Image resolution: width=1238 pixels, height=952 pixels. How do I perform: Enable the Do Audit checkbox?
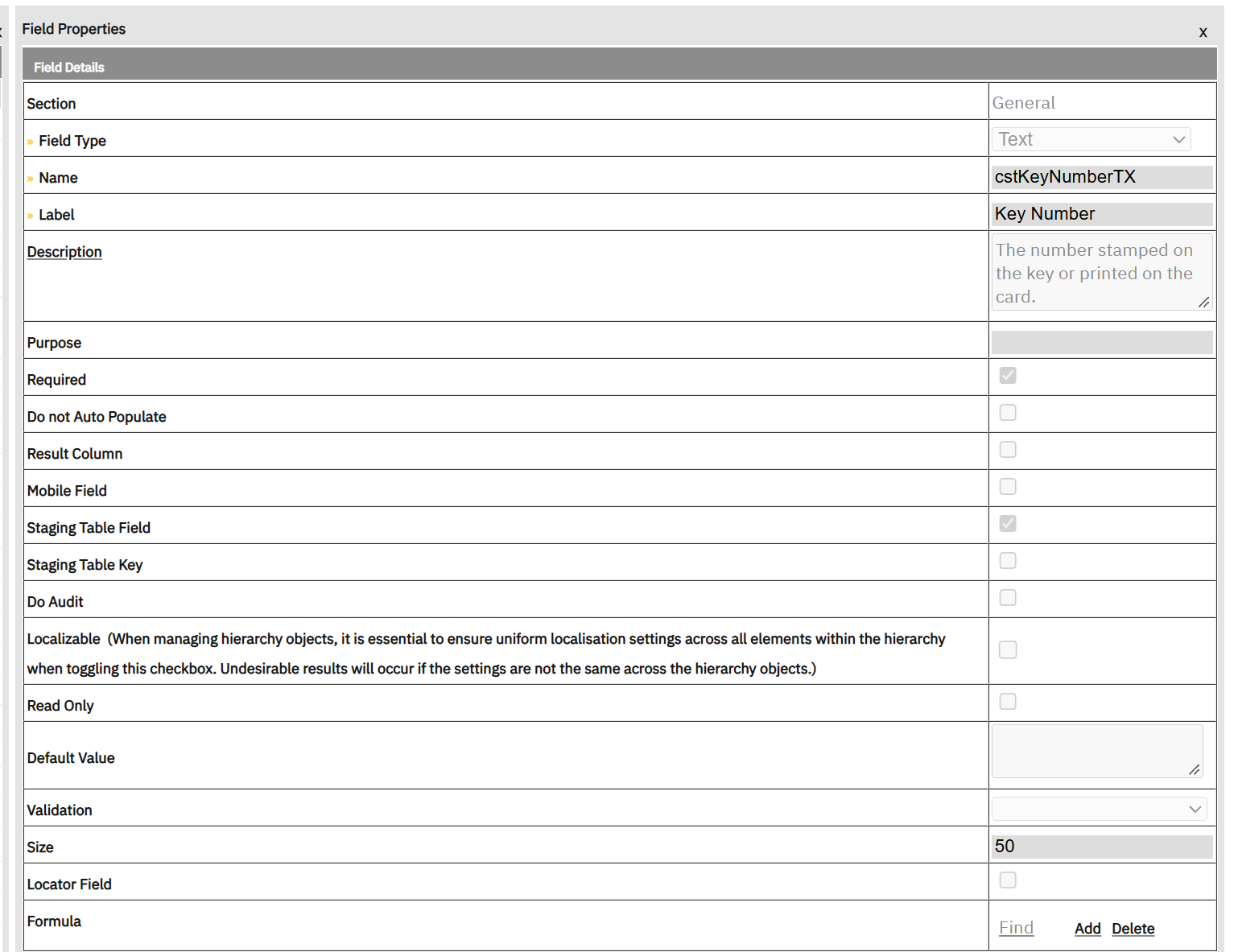click(x=1008, y=598)
